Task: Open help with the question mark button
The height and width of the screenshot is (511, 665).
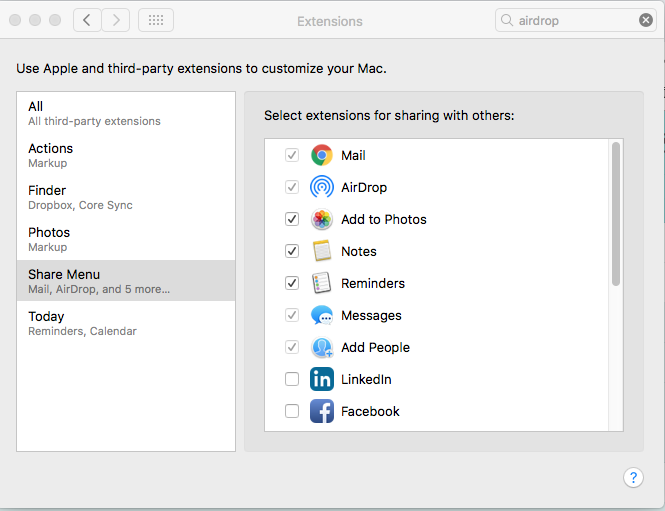Action: pyautogui.click(x=633, y=477)
